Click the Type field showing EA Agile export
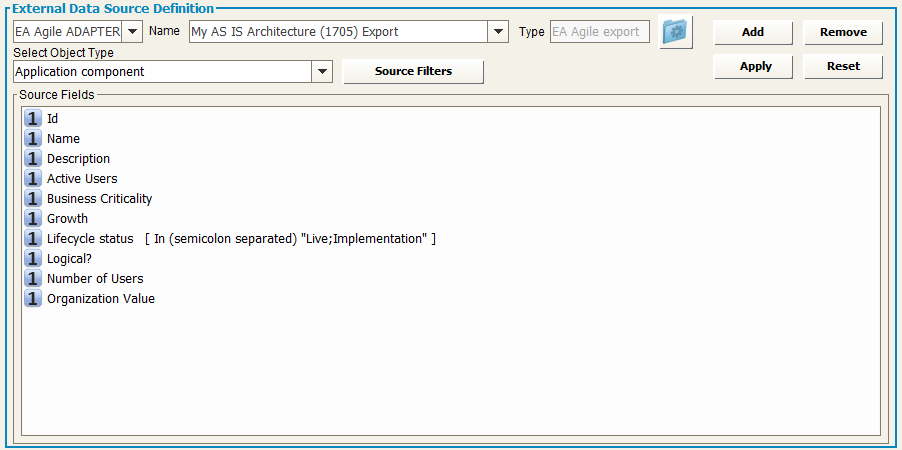This screenshot has width=902, height=450. click(x=600, y=32)
